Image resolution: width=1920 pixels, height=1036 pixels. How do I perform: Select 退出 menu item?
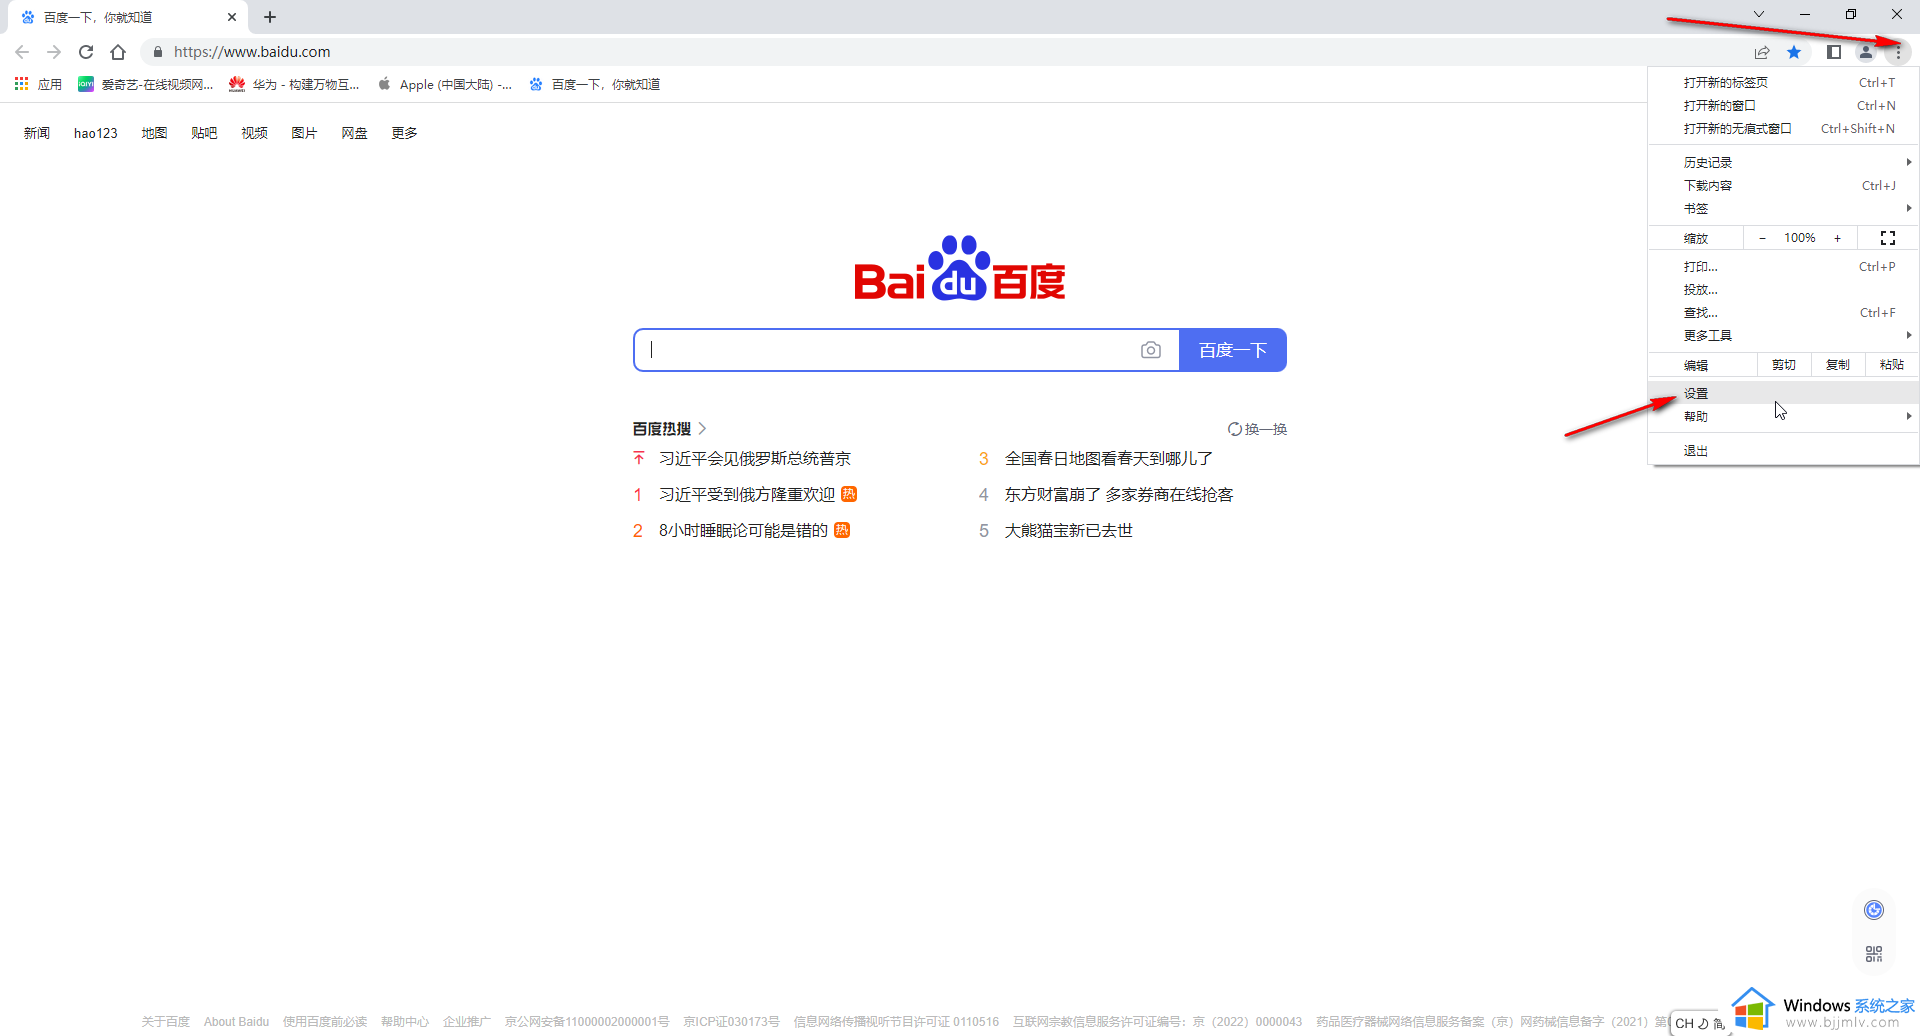coord(1784,451)
